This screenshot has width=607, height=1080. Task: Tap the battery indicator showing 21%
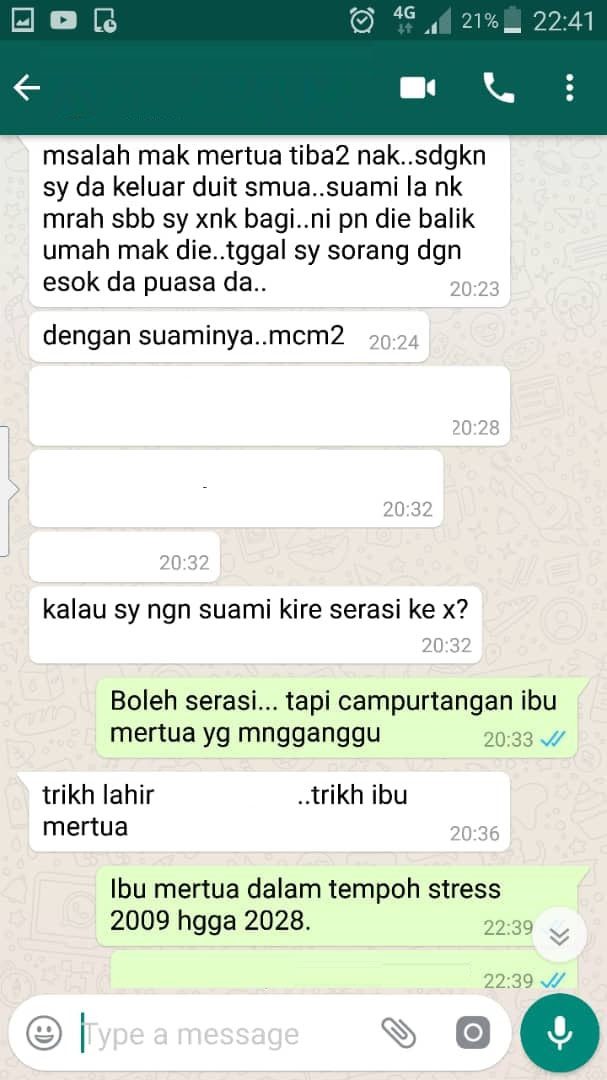pos(491,21)
